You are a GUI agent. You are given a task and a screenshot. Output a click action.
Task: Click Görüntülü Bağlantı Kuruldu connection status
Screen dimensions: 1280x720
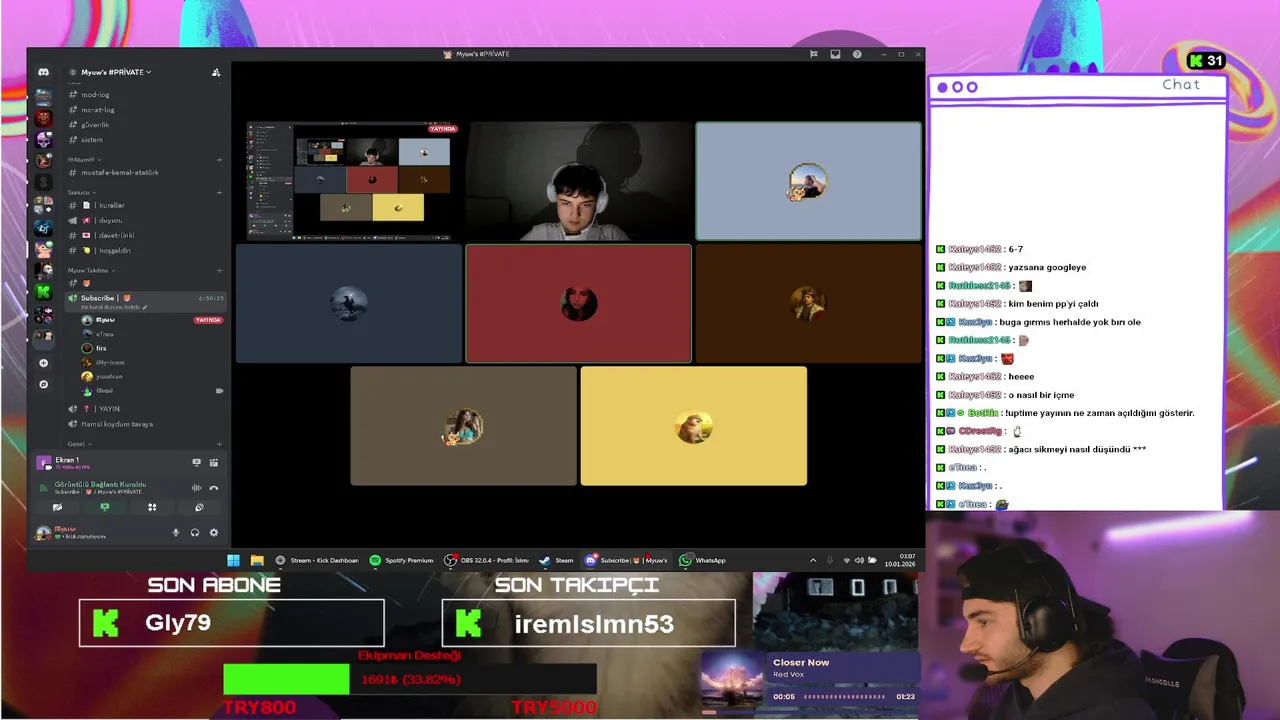[100, 485]
